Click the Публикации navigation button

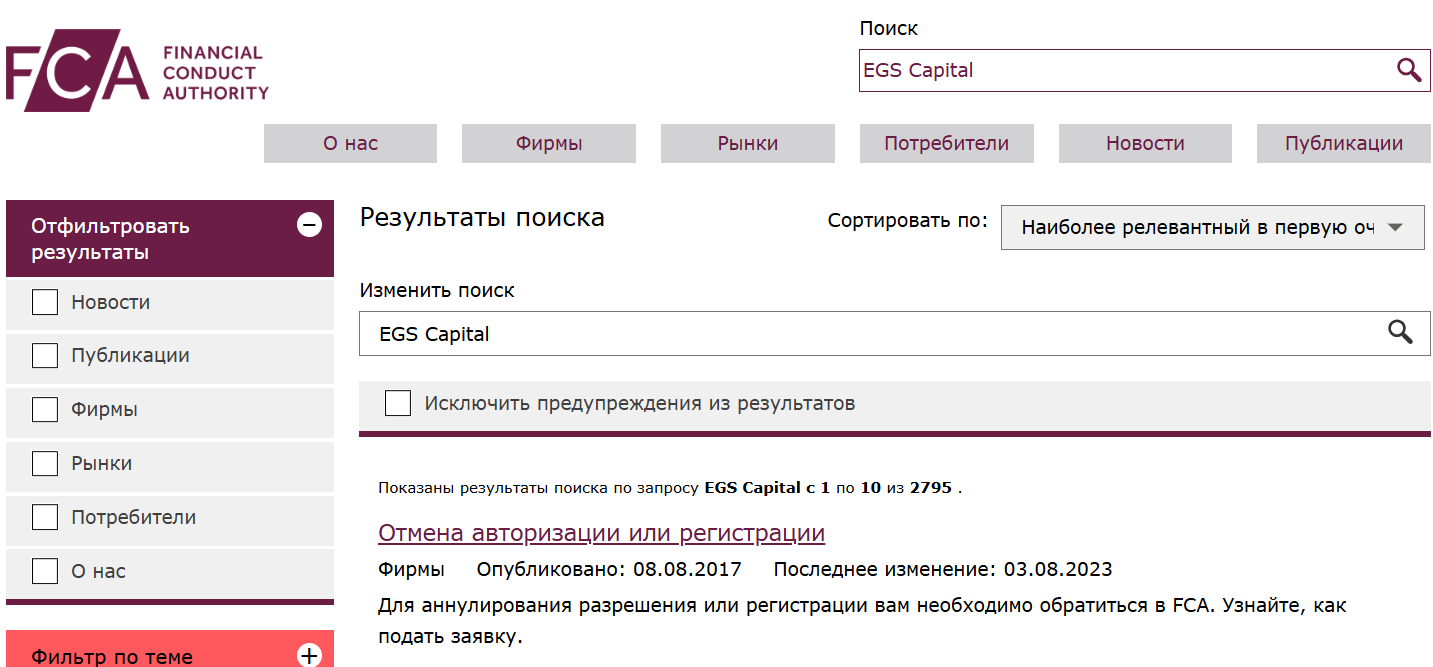click(1343, 143)
